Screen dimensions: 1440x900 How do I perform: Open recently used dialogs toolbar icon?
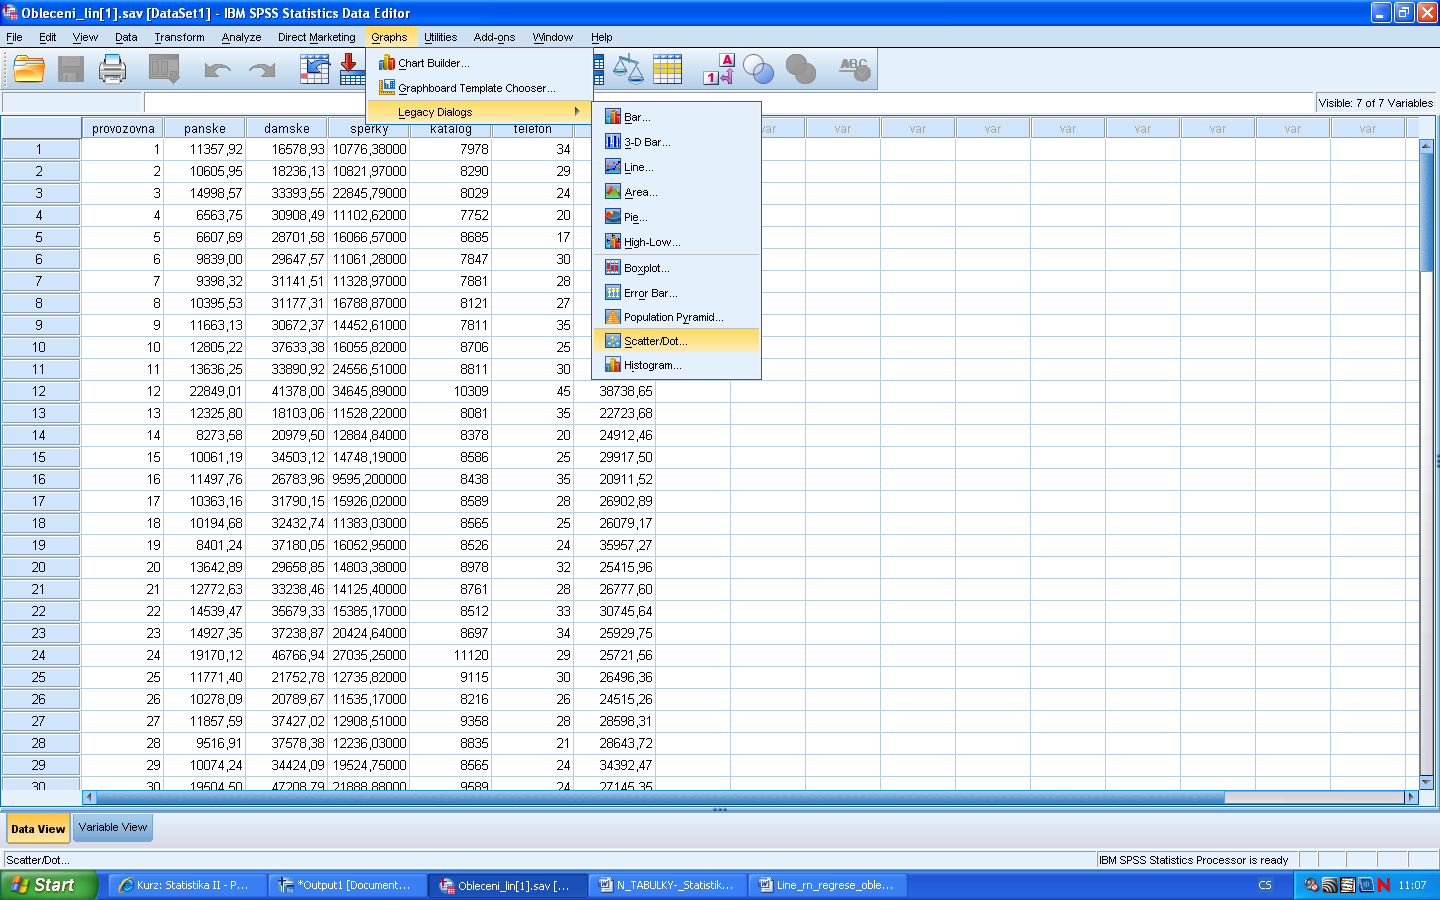164,69
